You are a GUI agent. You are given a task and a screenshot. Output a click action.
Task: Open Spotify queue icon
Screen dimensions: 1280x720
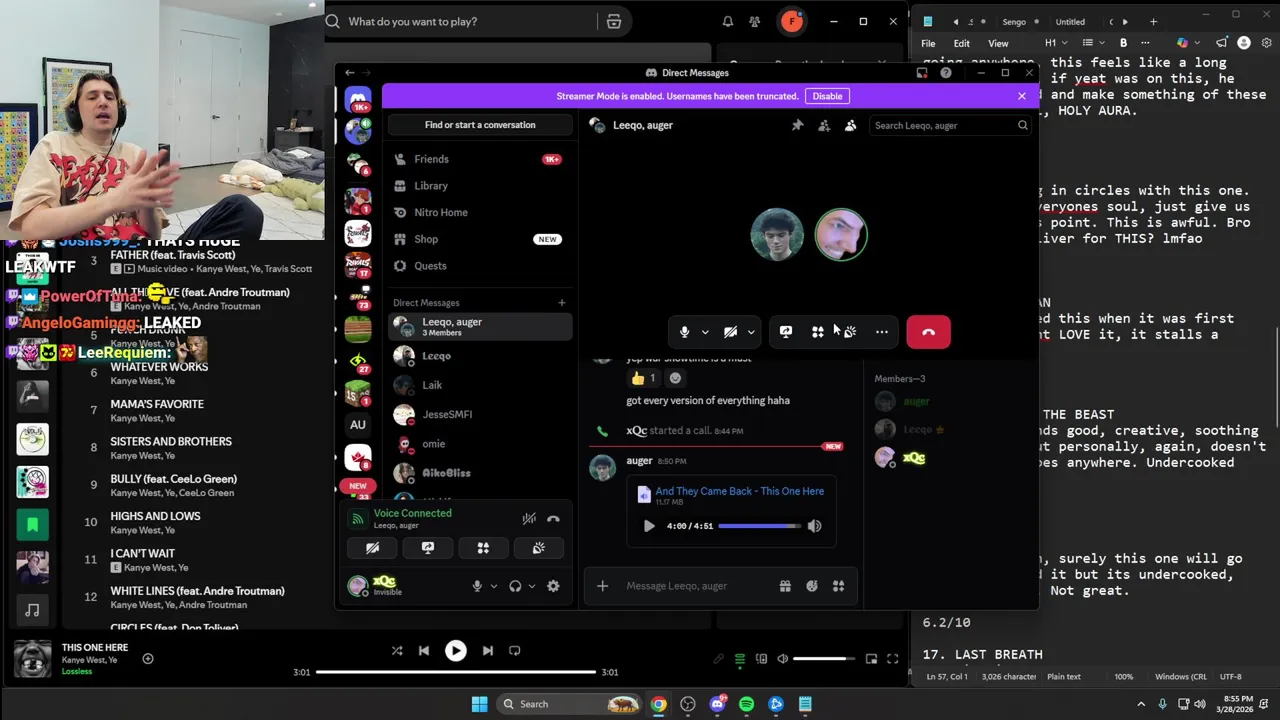740,659
